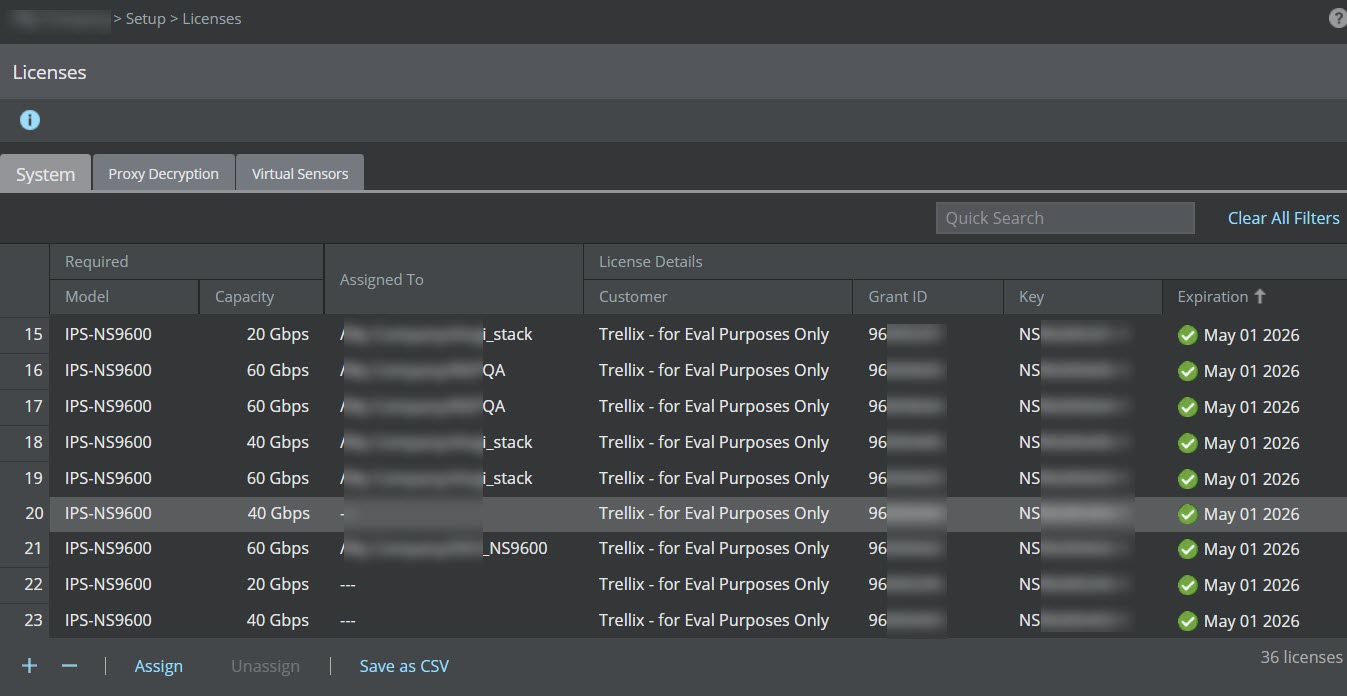Sort by the Customer column header
Viewport: 1347px width, 696px height.
click(x=718, y=297)
